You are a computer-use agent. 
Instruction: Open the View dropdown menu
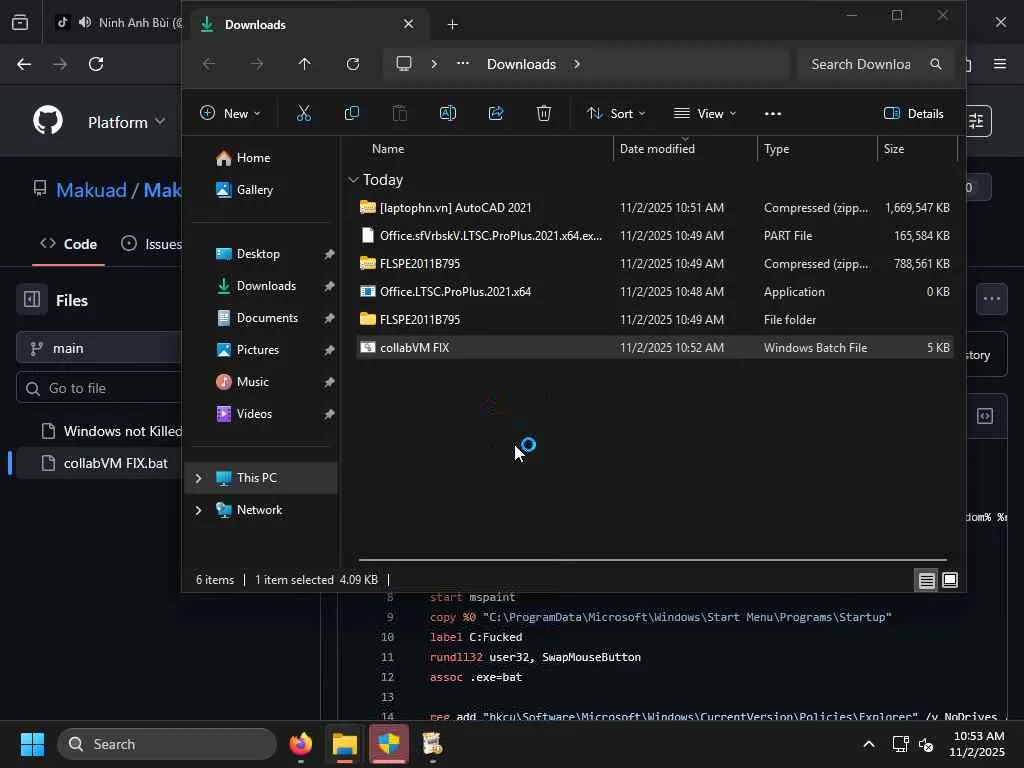[705, 114]
